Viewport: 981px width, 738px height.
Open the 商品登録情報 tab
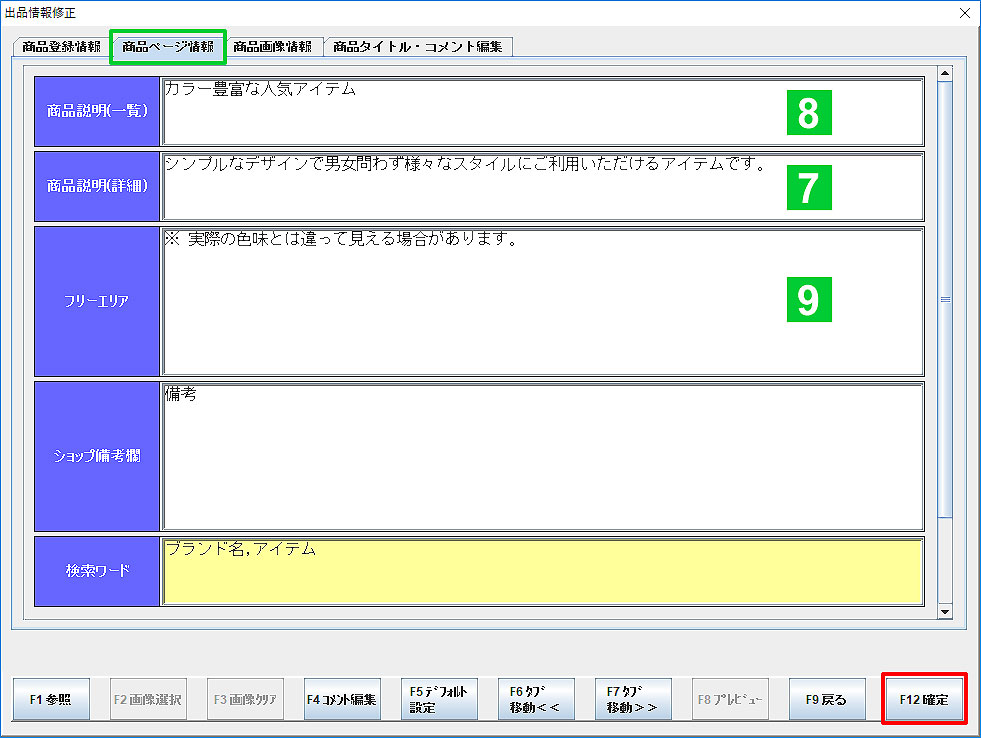[x=61, y=47]
